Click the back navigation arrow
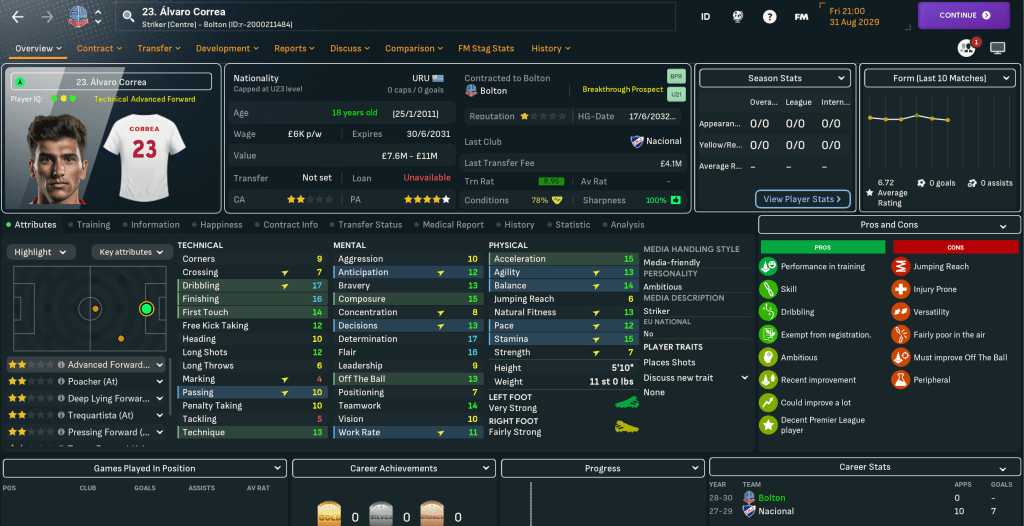Viewport: 1024px width, 526px height. (17, 16)
